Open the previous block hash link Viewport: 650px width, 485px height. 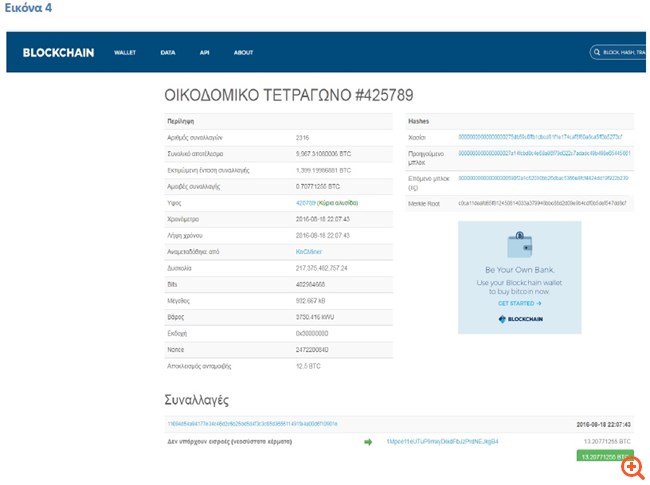[x=544, y=153]
